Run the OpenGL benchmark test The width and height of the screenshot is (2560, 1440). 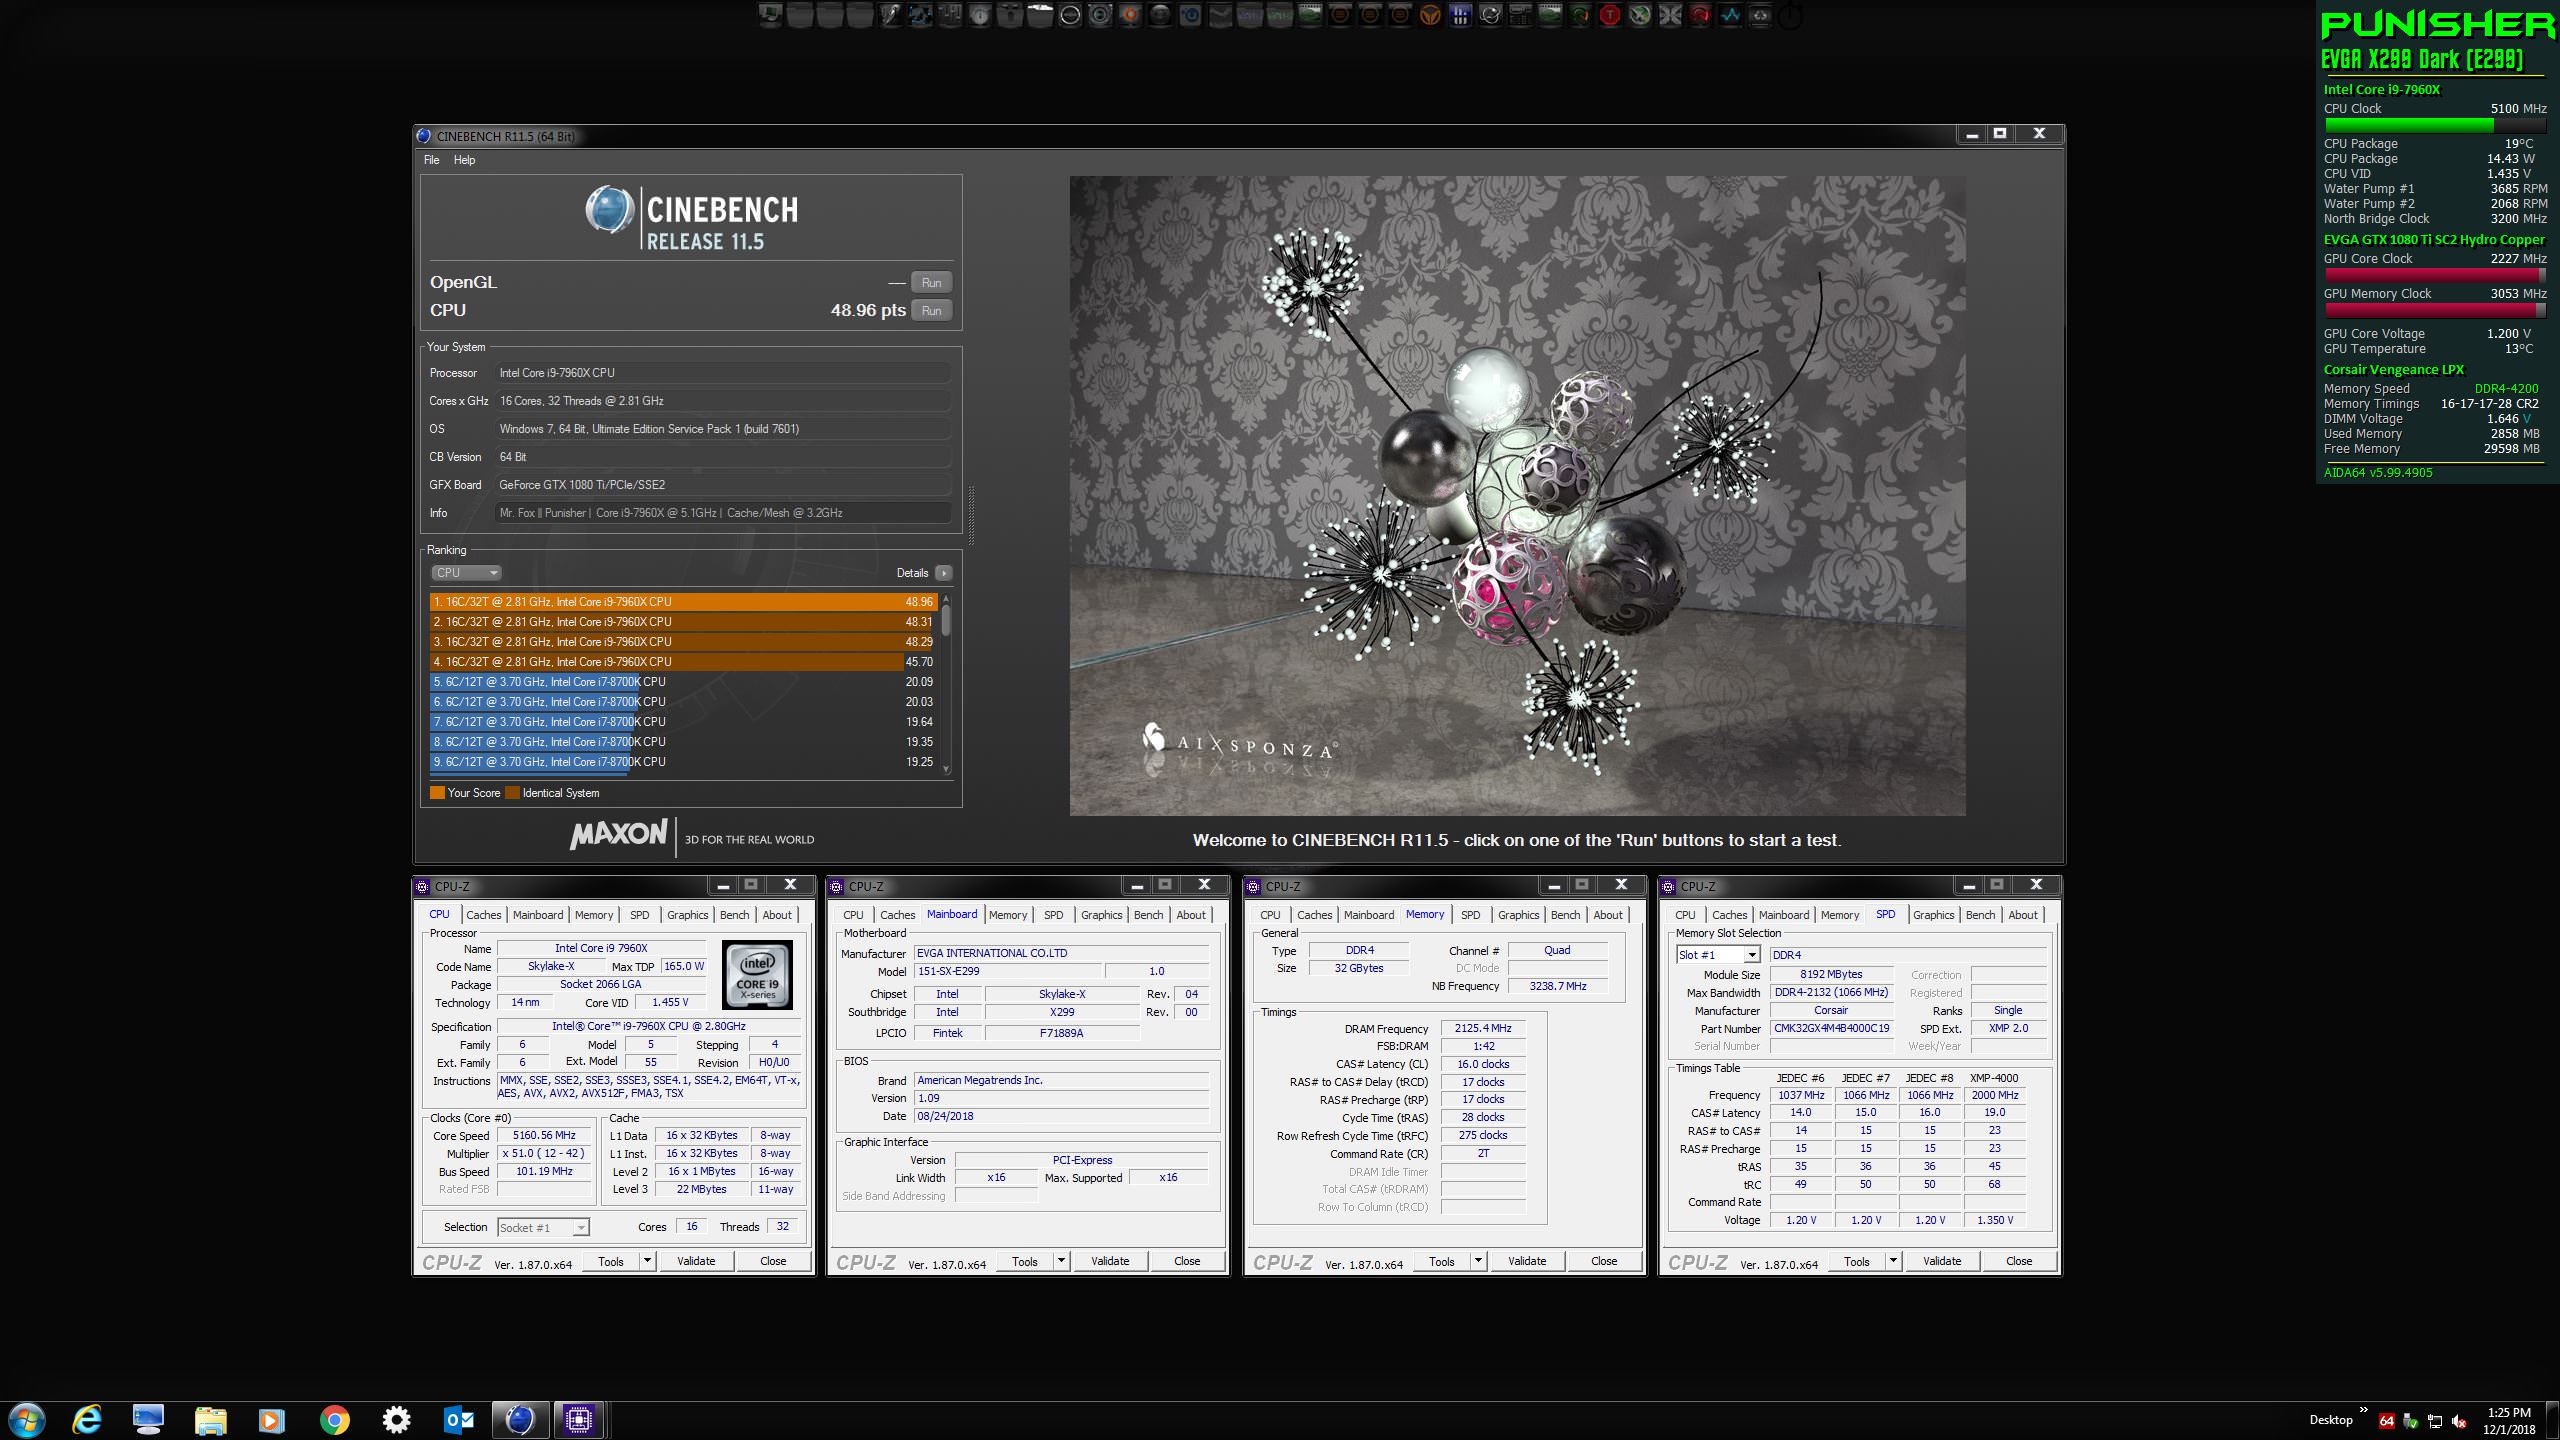(931, 283)
